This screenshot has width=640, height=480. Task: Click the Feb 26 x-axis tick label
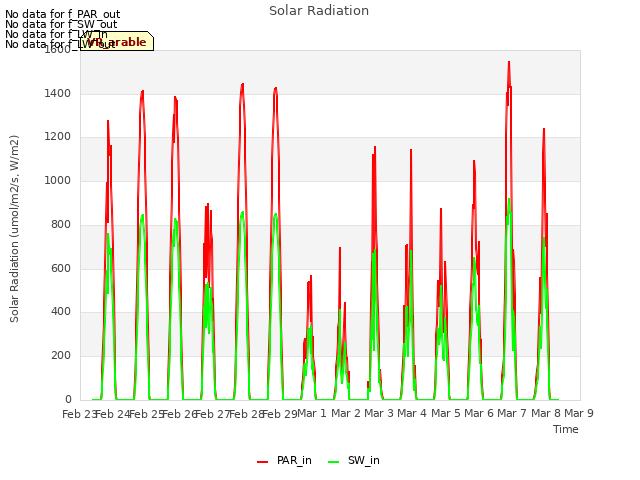click(x=180, y=414)
